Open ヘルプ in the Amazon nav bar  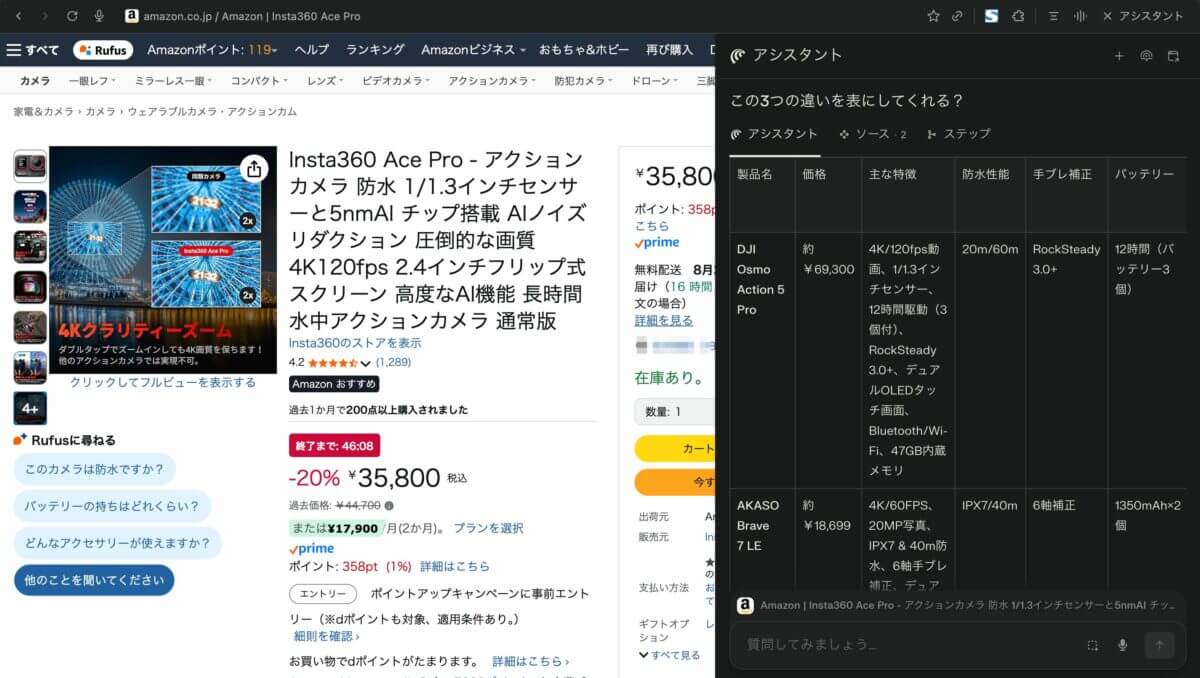tap(312, 50)
